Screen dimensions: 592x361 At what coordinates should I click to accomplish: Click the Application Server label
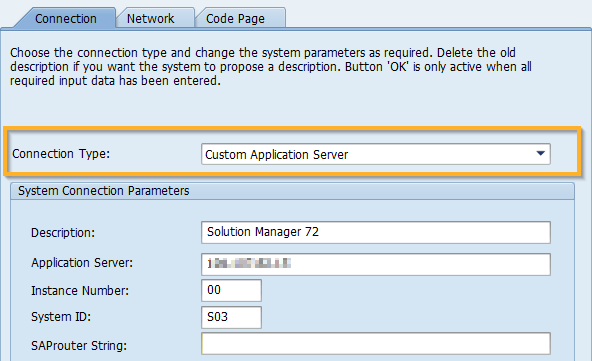(x=82, y=262)
